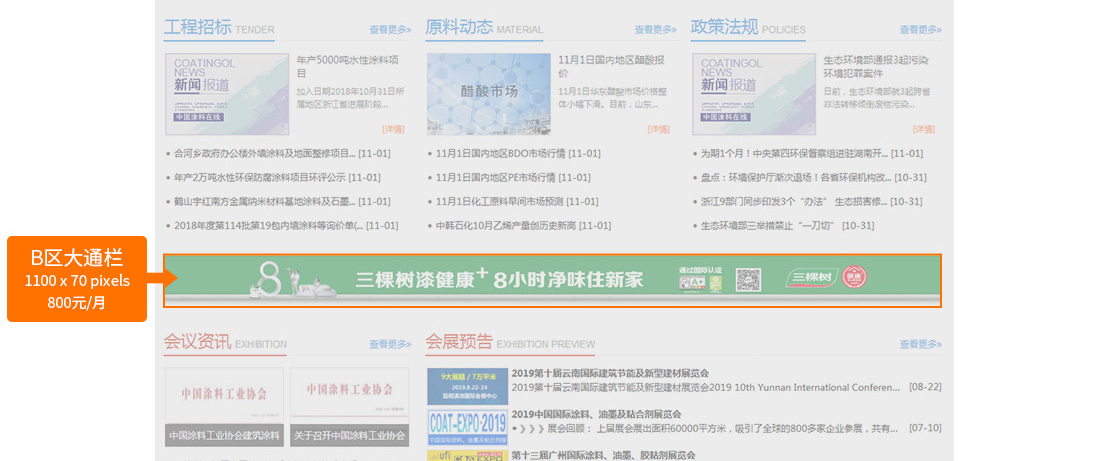Image resolution: width=1100 pixels, height=461 pixels.
Task: Open 查看更多 link in 工程招标 section
Action: [x=390, y=30]
